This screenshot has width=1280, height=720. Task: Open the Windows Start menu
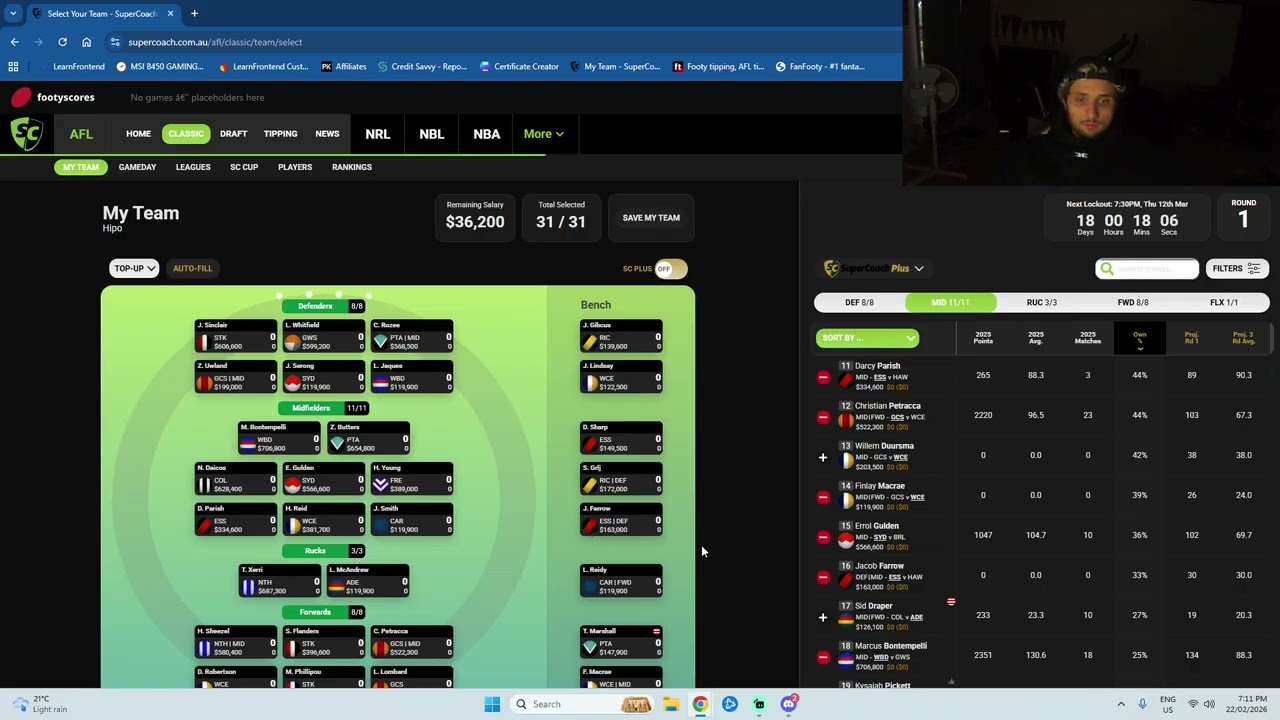click(x=492, y=704)
